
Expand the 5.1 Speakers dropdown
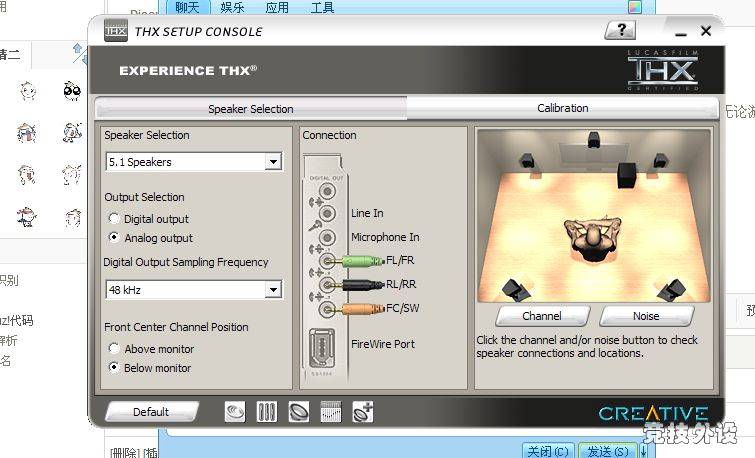273,162
